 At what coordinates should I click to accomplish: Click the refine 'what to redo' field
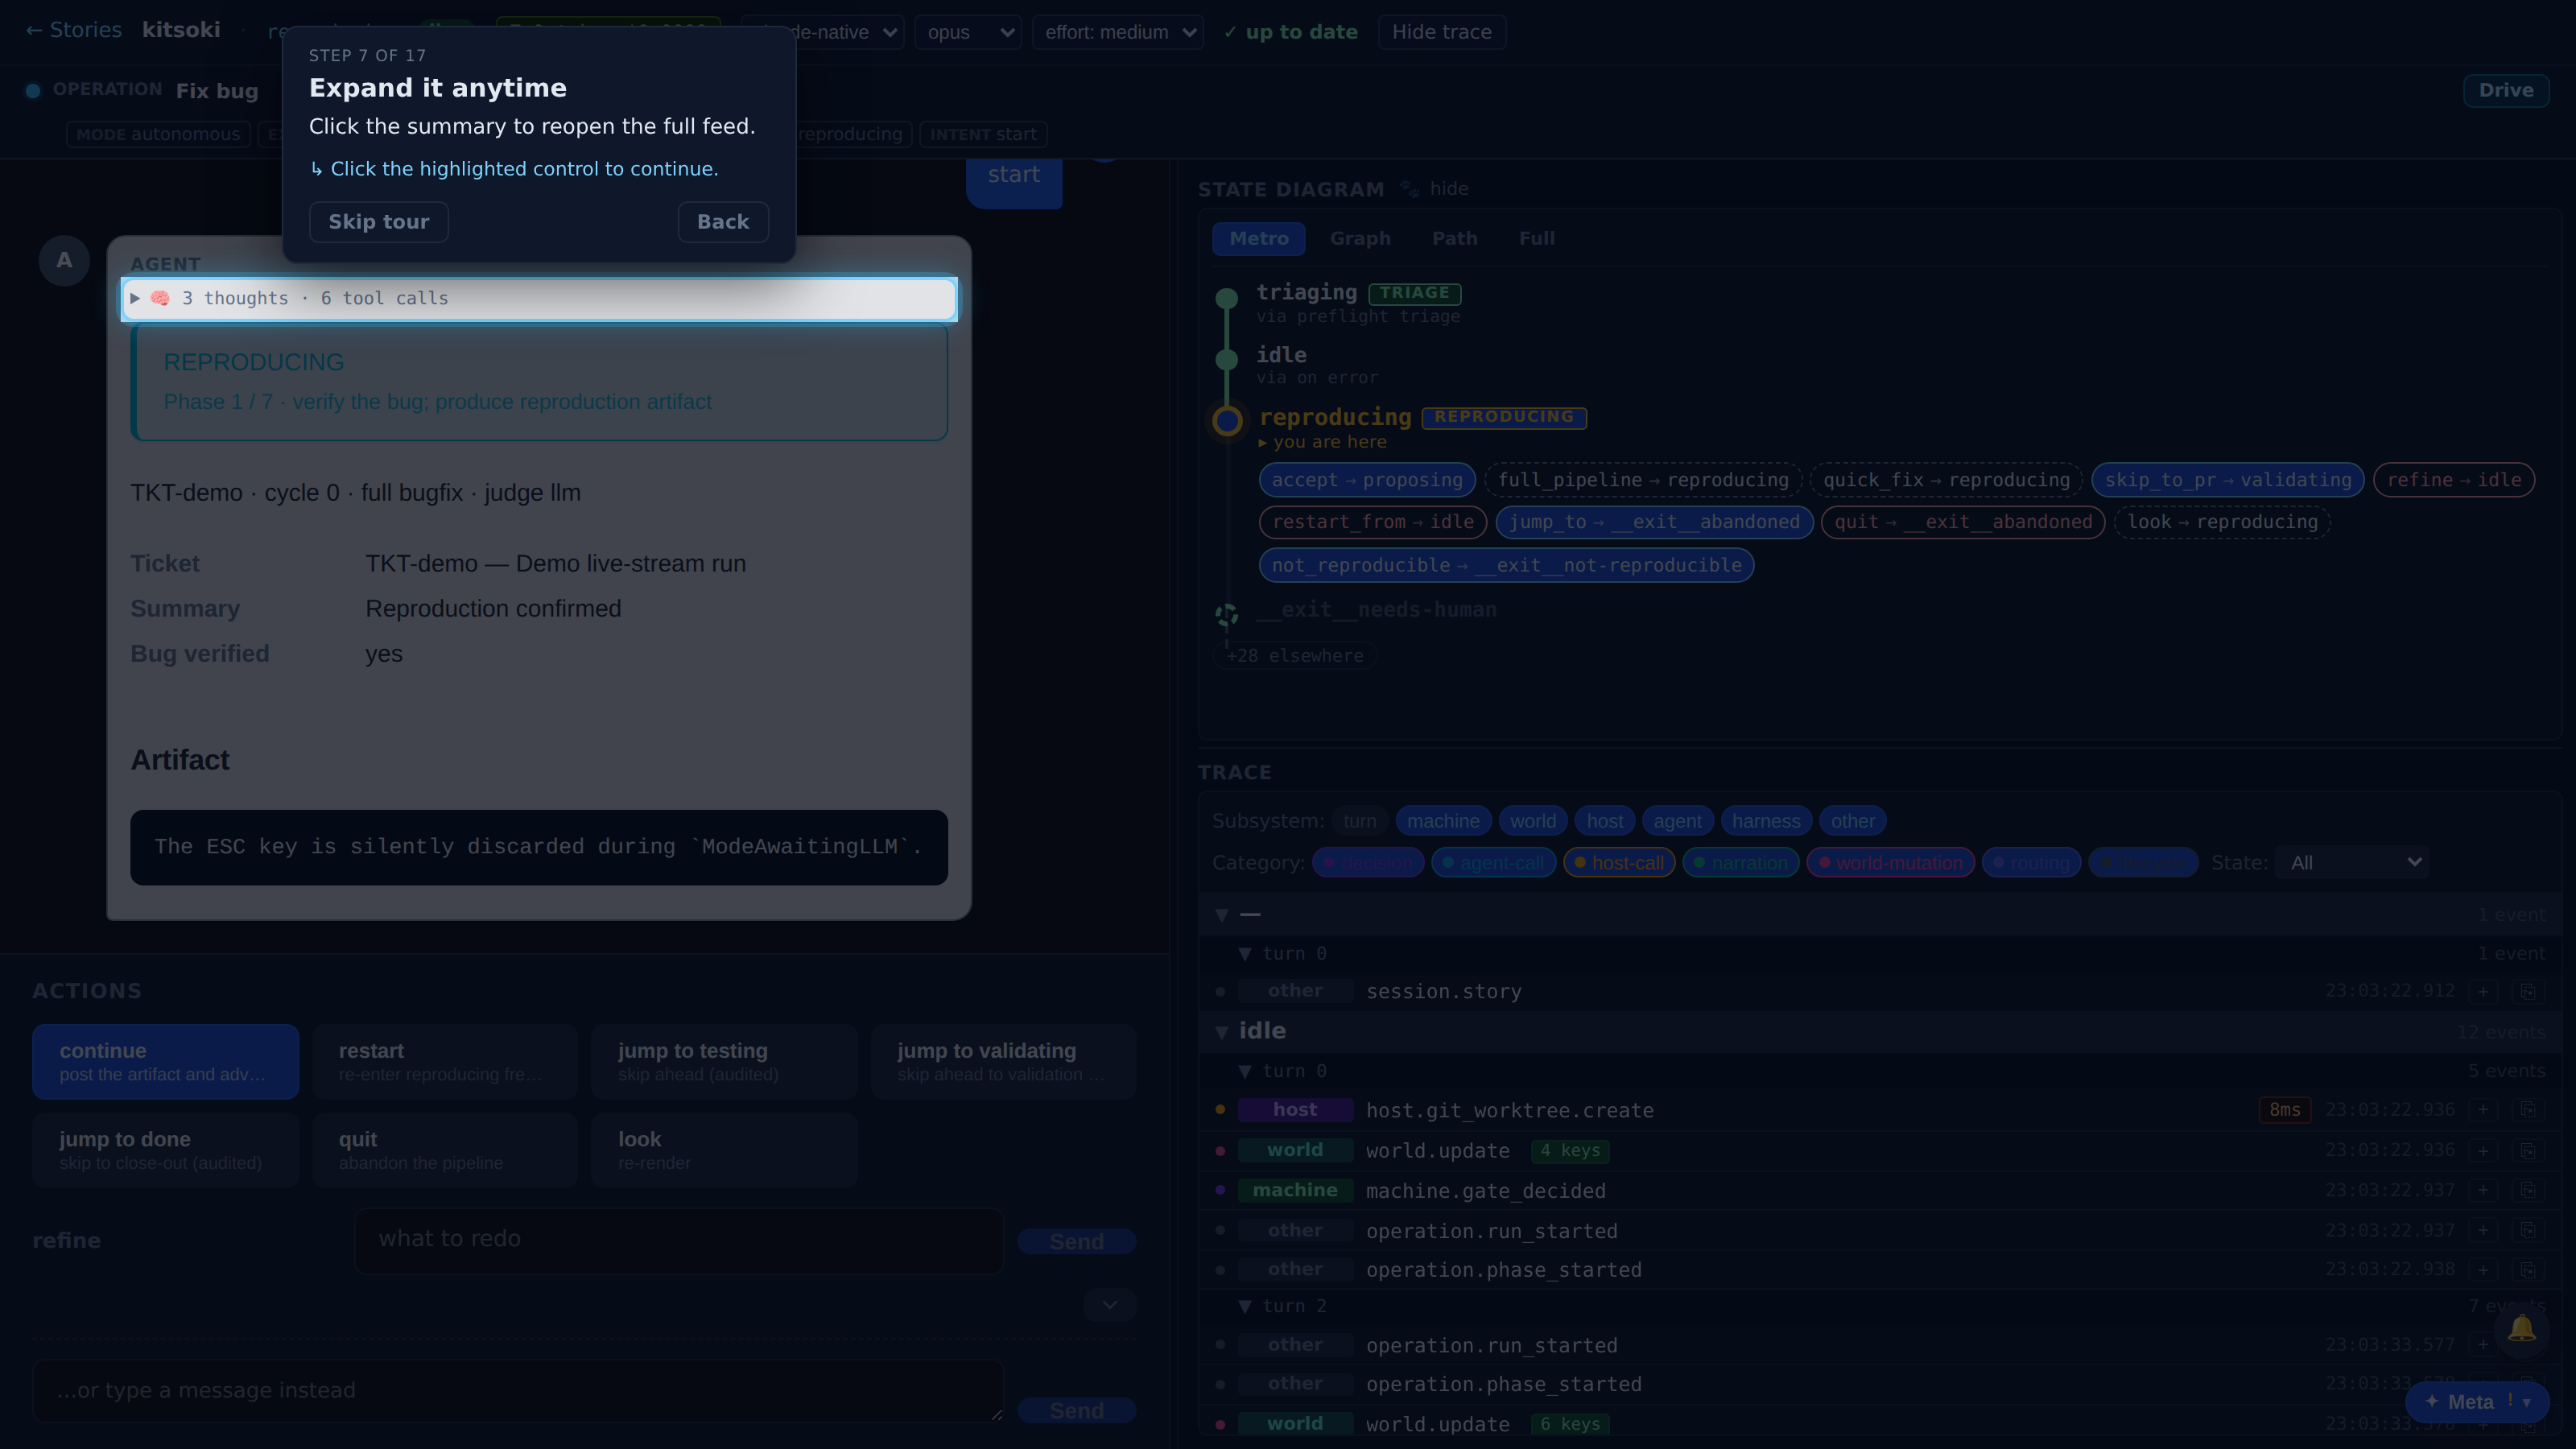point(679,1240)
